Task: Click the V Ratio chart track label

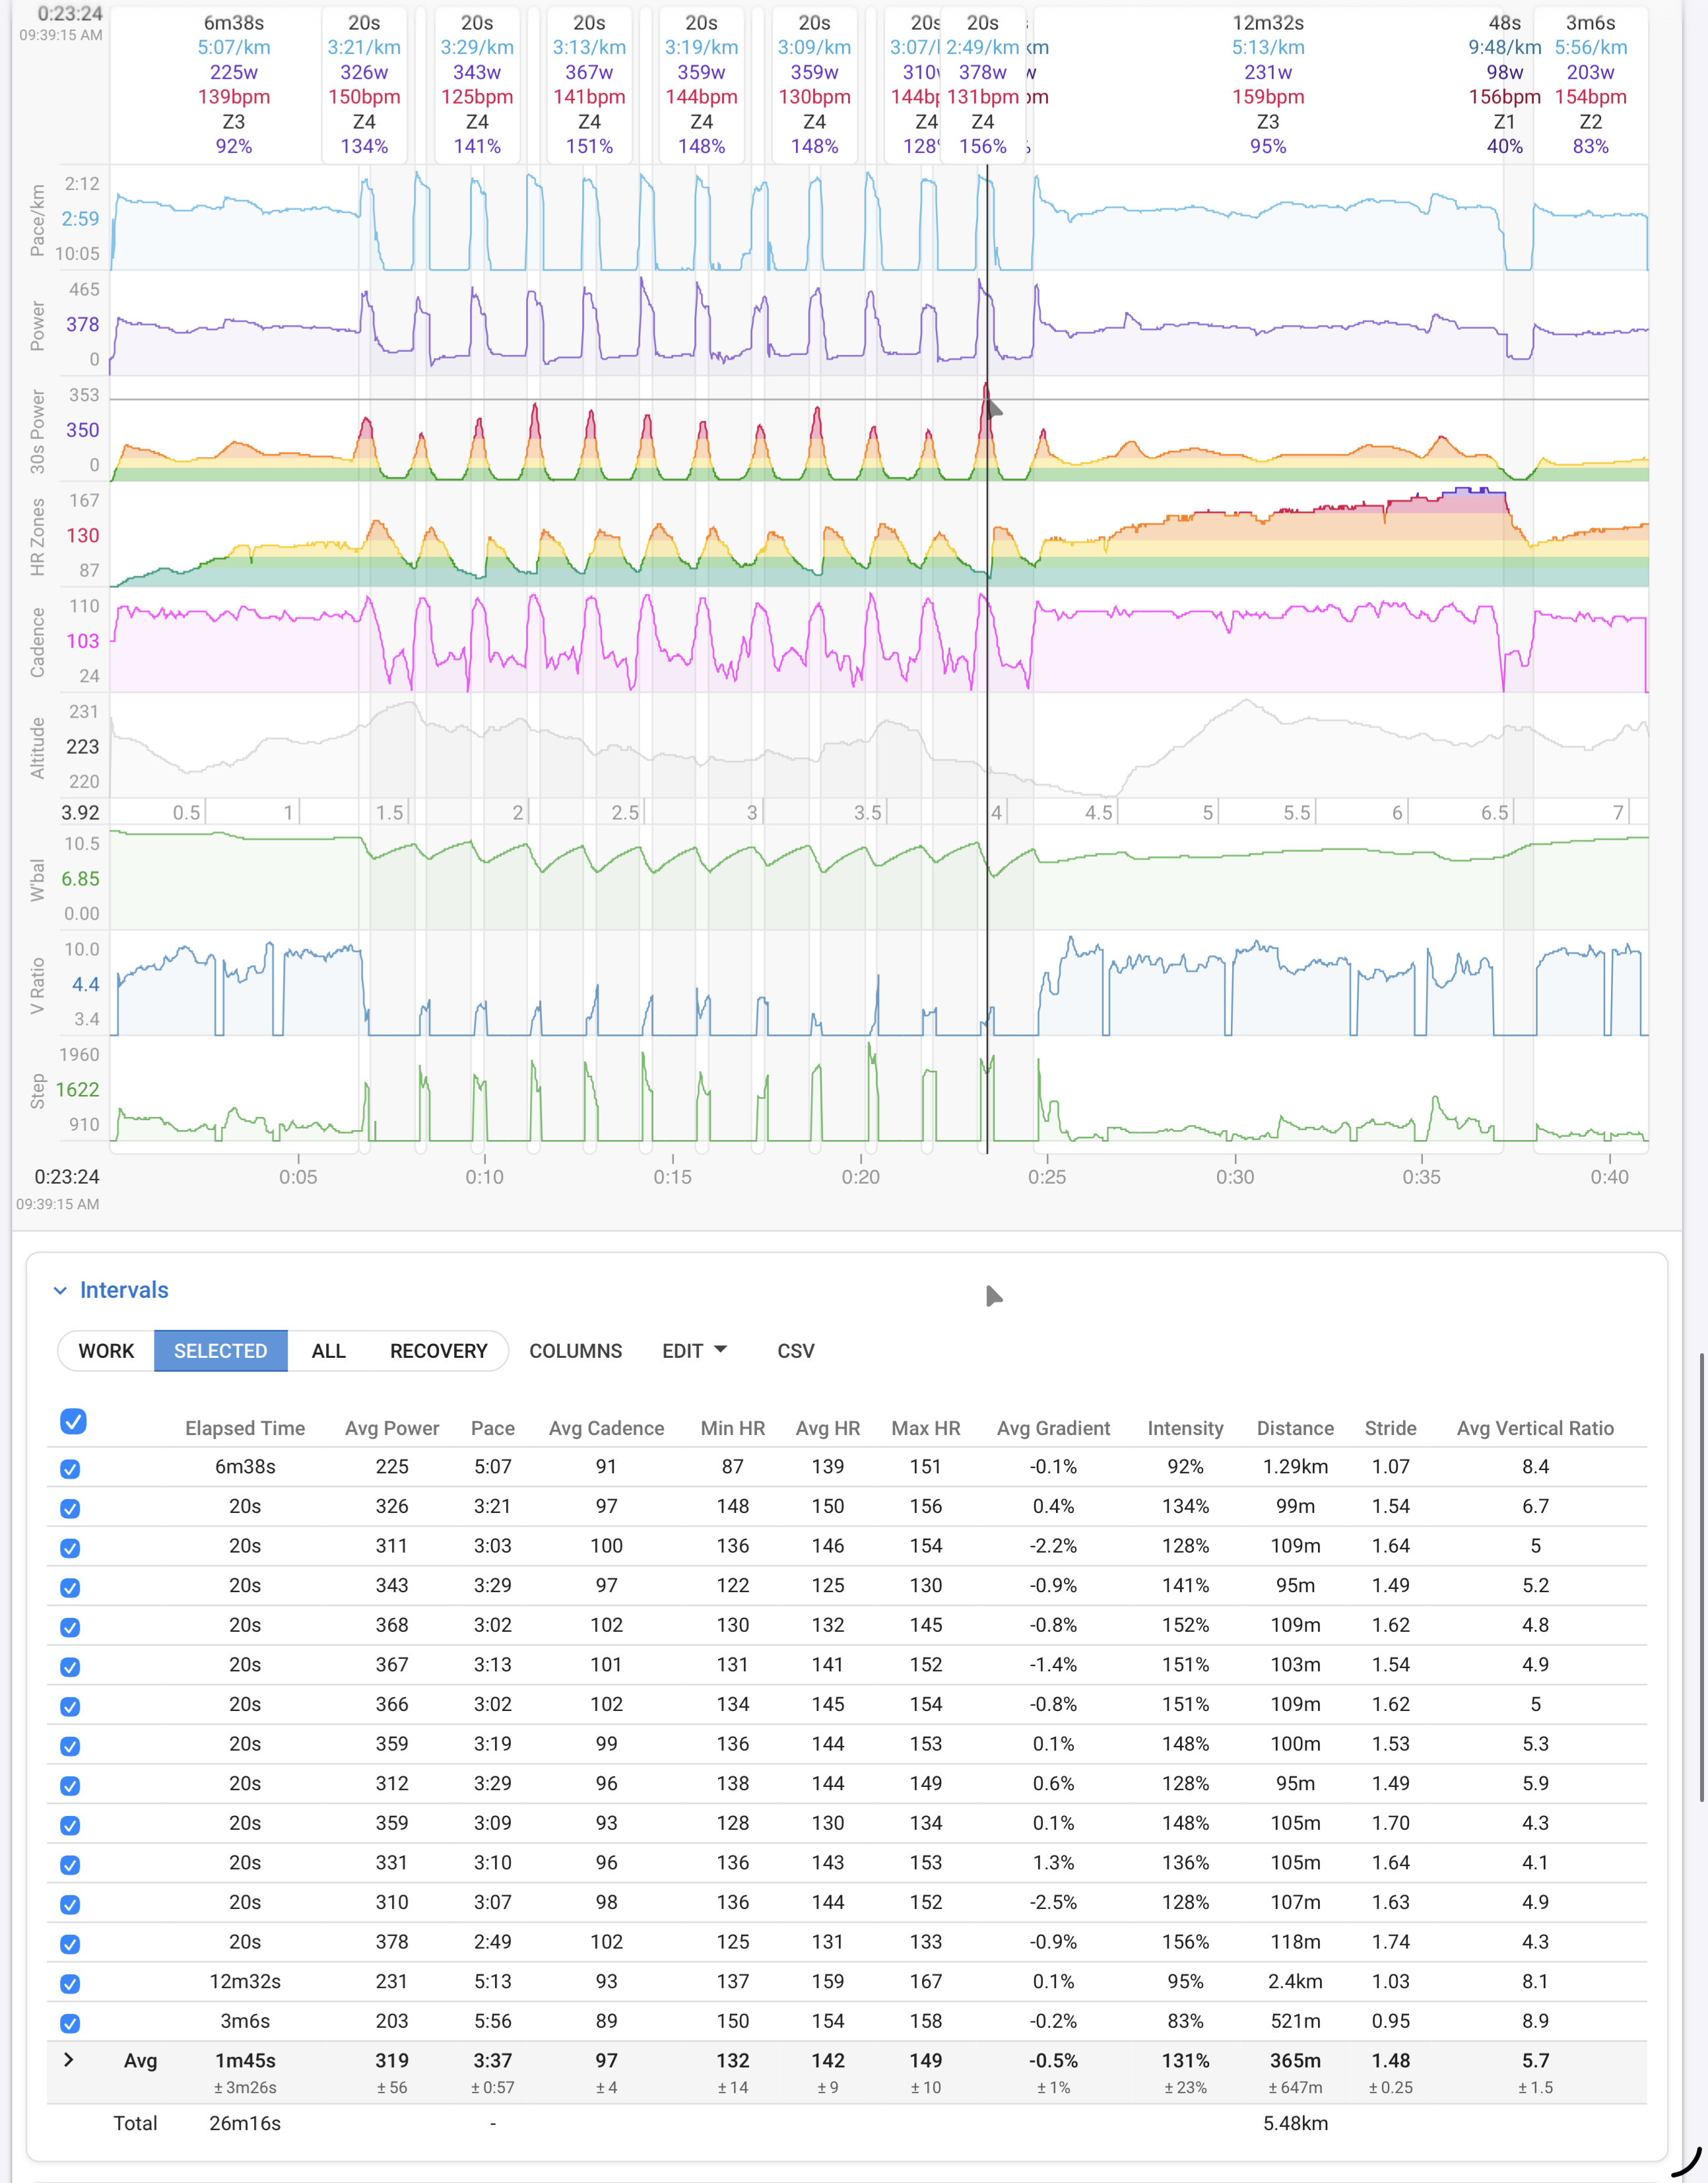Action: 37,985
